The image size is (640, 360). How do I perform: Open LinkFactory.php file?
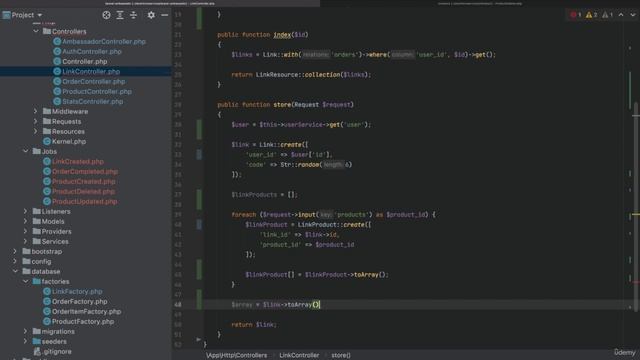[77, 291]
